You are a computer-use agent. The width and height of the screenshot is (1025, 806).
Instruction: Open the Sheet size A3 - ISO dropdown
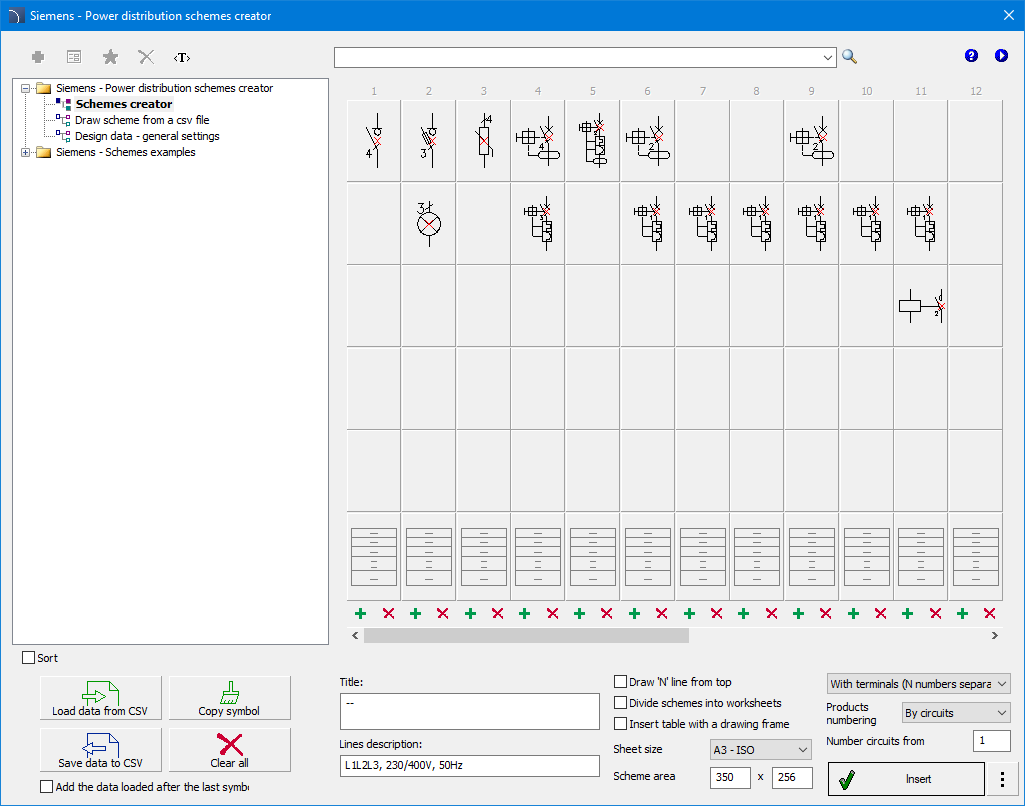pos(761,750)
